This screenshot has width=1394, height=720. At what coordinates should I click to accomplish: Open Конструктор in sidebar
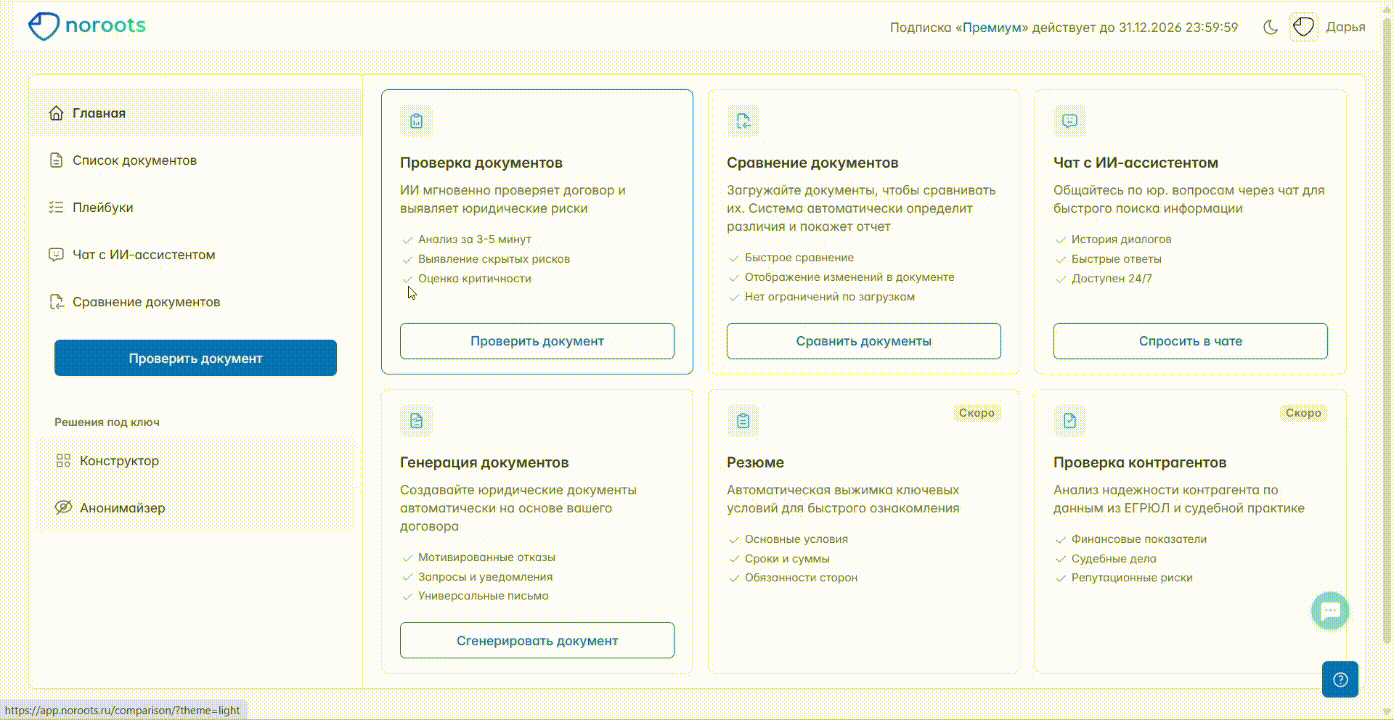(196, 461)
